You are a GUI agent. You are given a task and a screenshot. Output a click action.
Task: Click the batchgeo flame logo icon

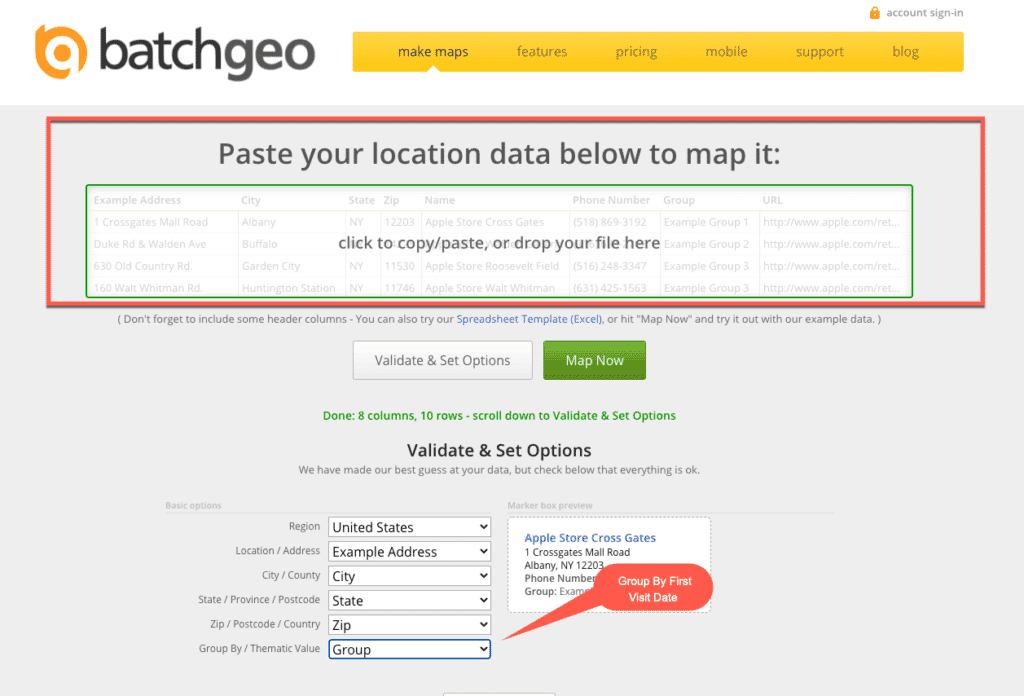point(60,51)
